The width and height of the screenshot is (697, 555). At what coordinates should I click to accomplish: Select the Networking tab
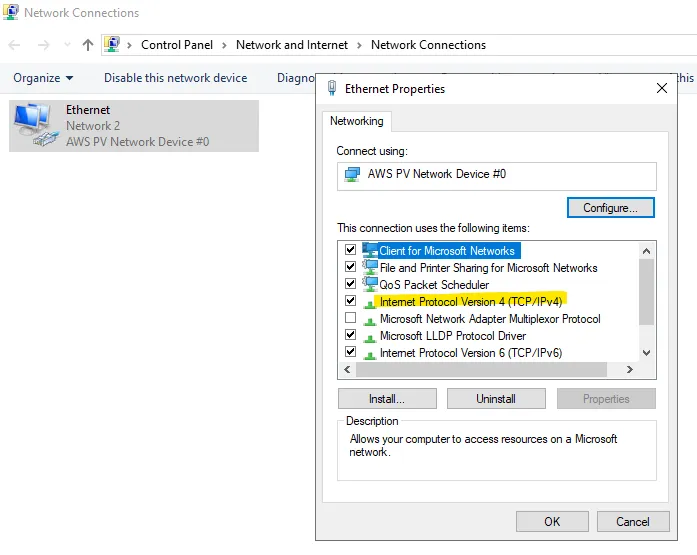[x=357, y=121]
